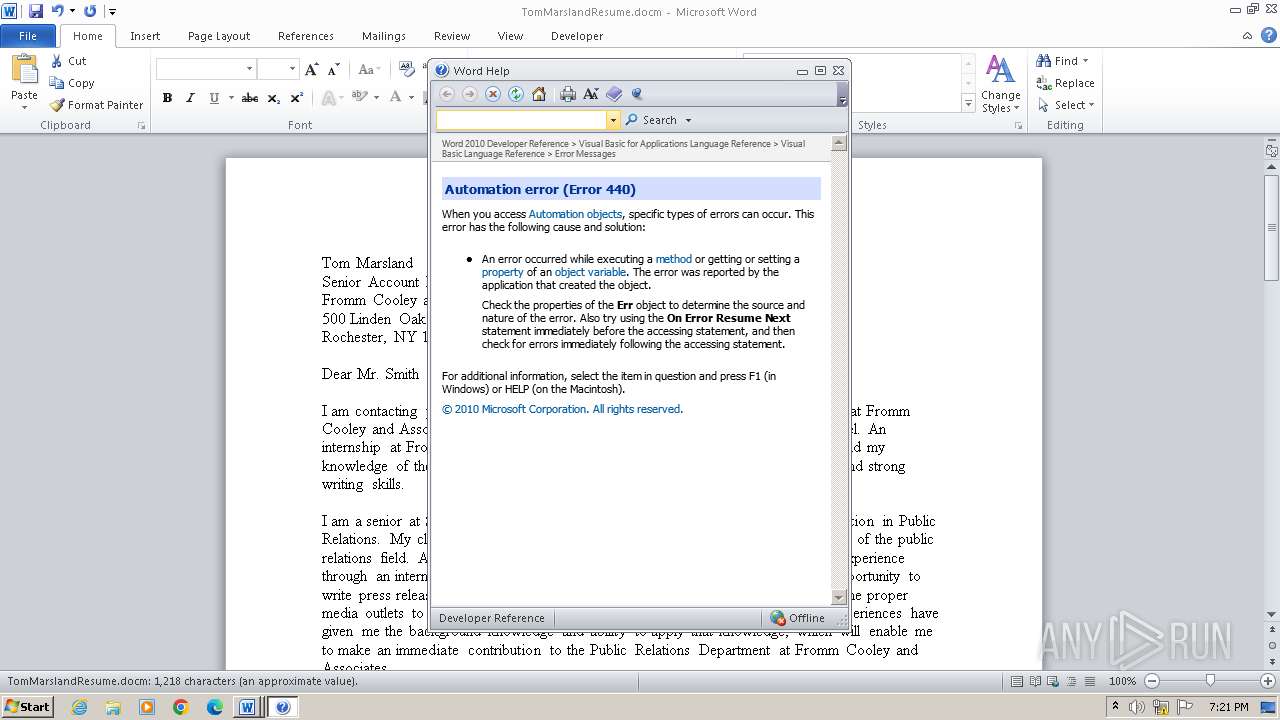Open the Text Effects dropdown
Screen dimensions: 1280x720
tap(332, 98)
